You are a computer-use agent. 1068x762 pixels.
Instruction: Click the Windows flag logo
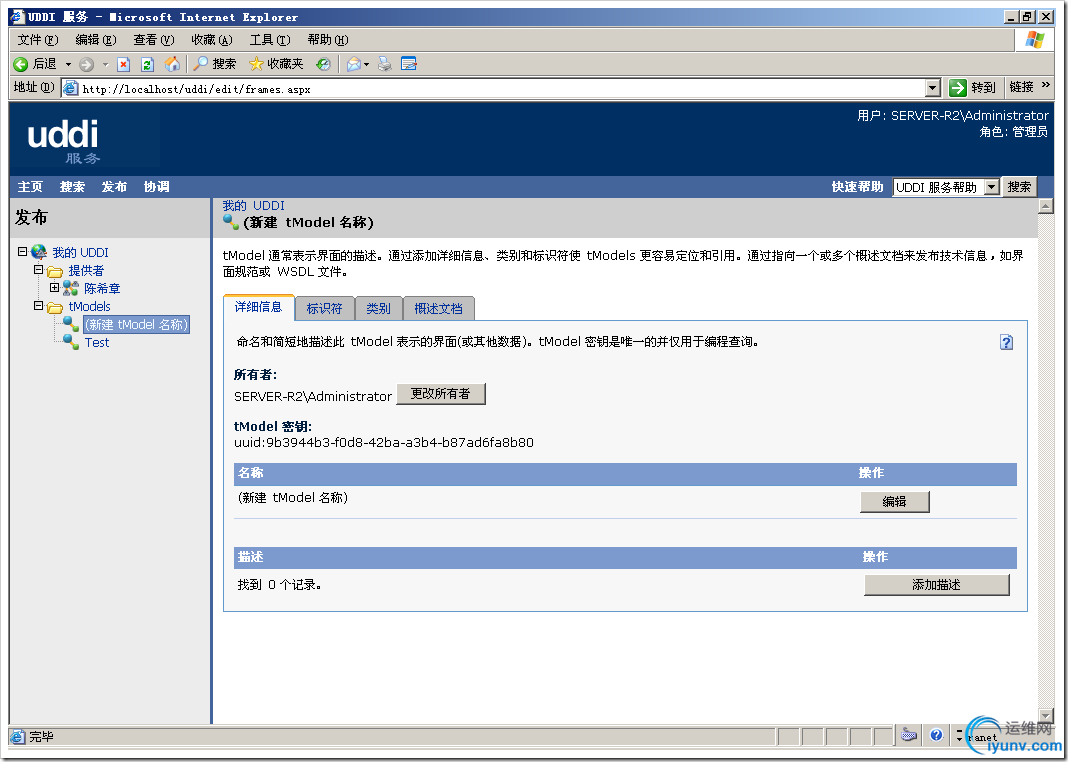tap(1035, 40)
